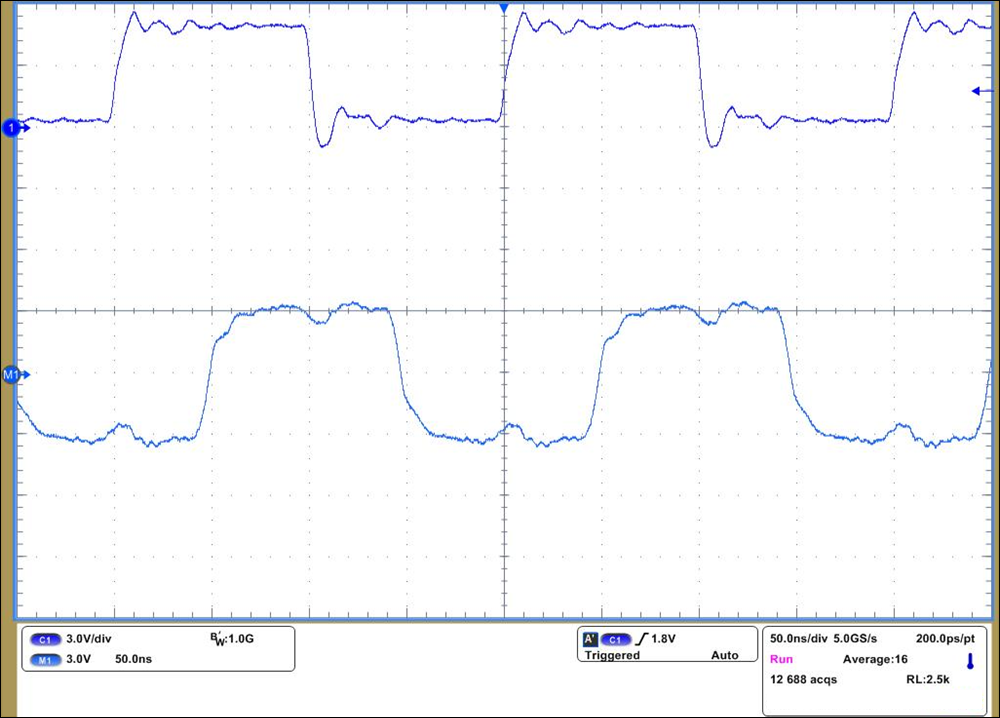Toggle Average:16 acquisition mode
This screenshot has width=1000, height=718.
875,659
